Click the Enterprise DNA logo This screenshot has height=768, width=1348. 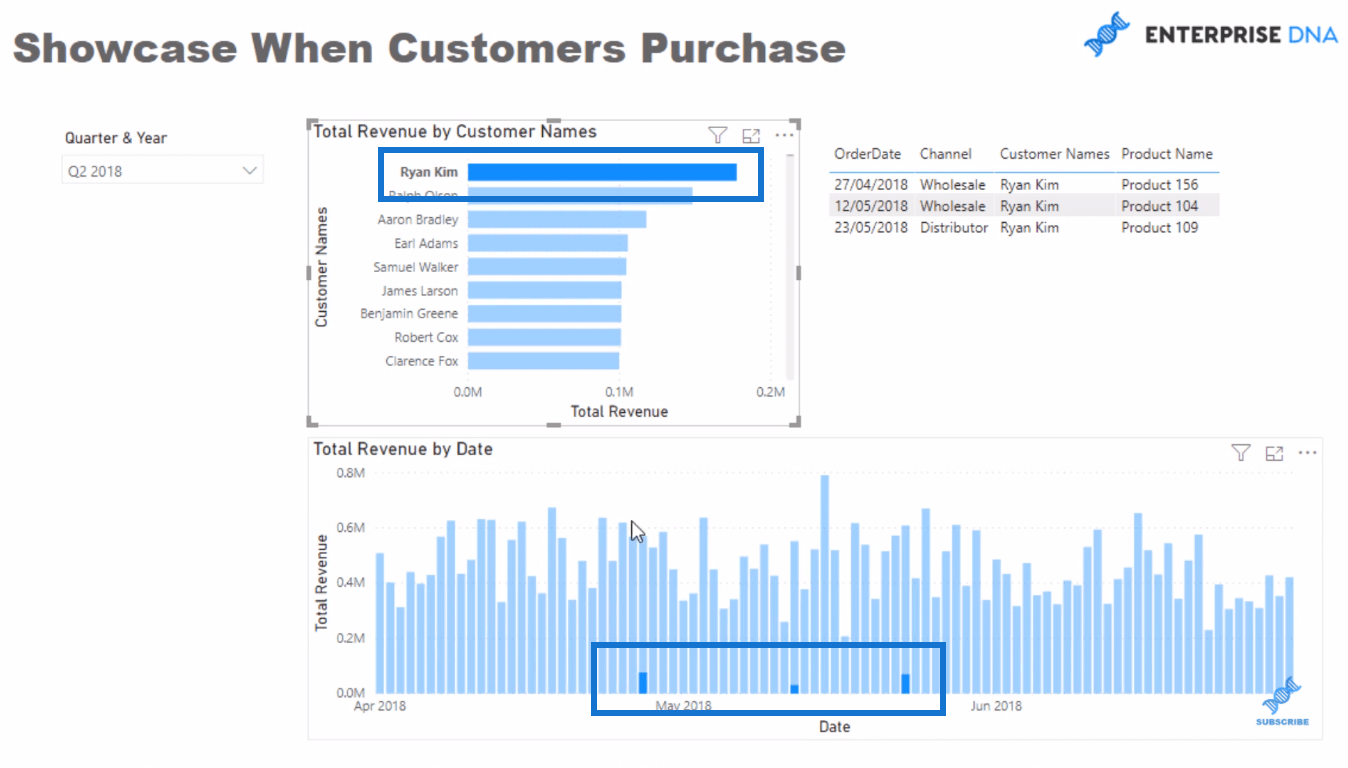[1210, 35]
